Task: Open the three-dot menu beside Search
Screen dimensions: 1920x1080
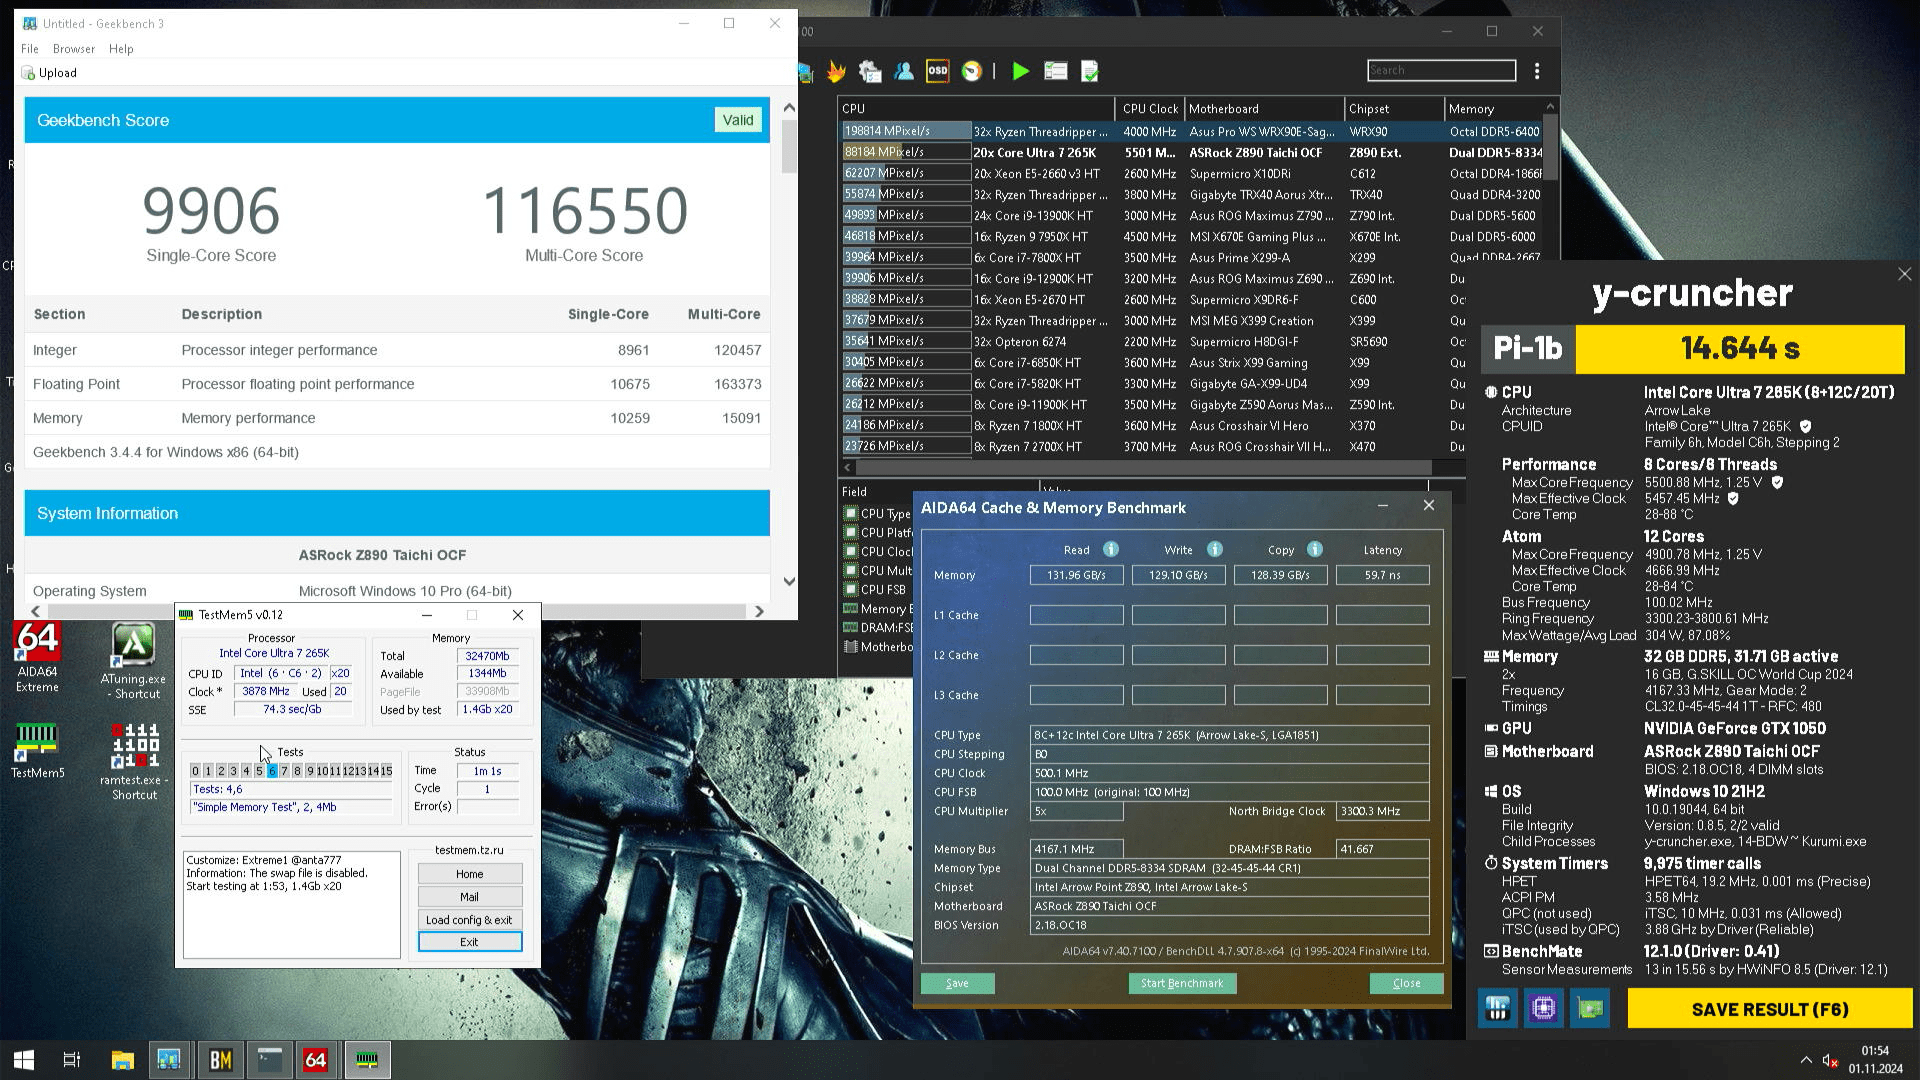Action: pos(1537,71)
